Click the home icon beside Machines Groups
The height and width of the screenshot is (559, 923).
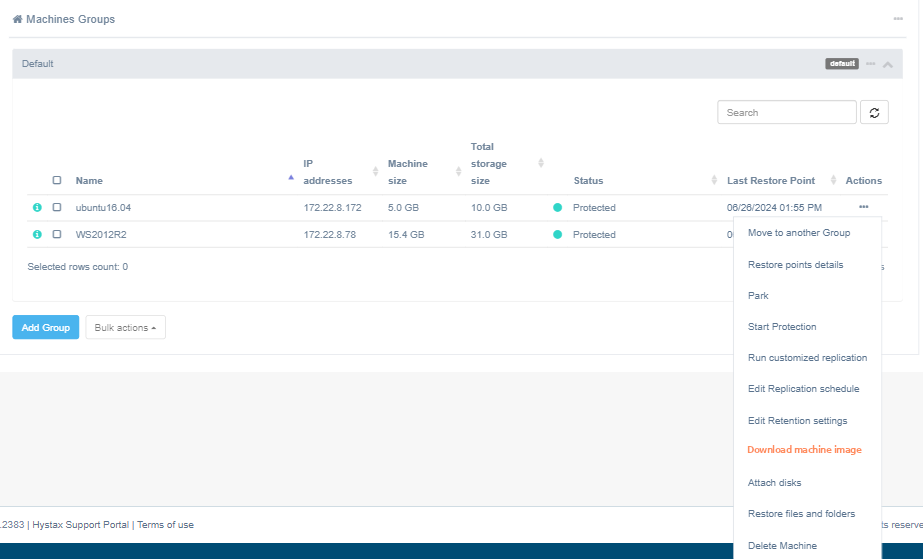17,19
